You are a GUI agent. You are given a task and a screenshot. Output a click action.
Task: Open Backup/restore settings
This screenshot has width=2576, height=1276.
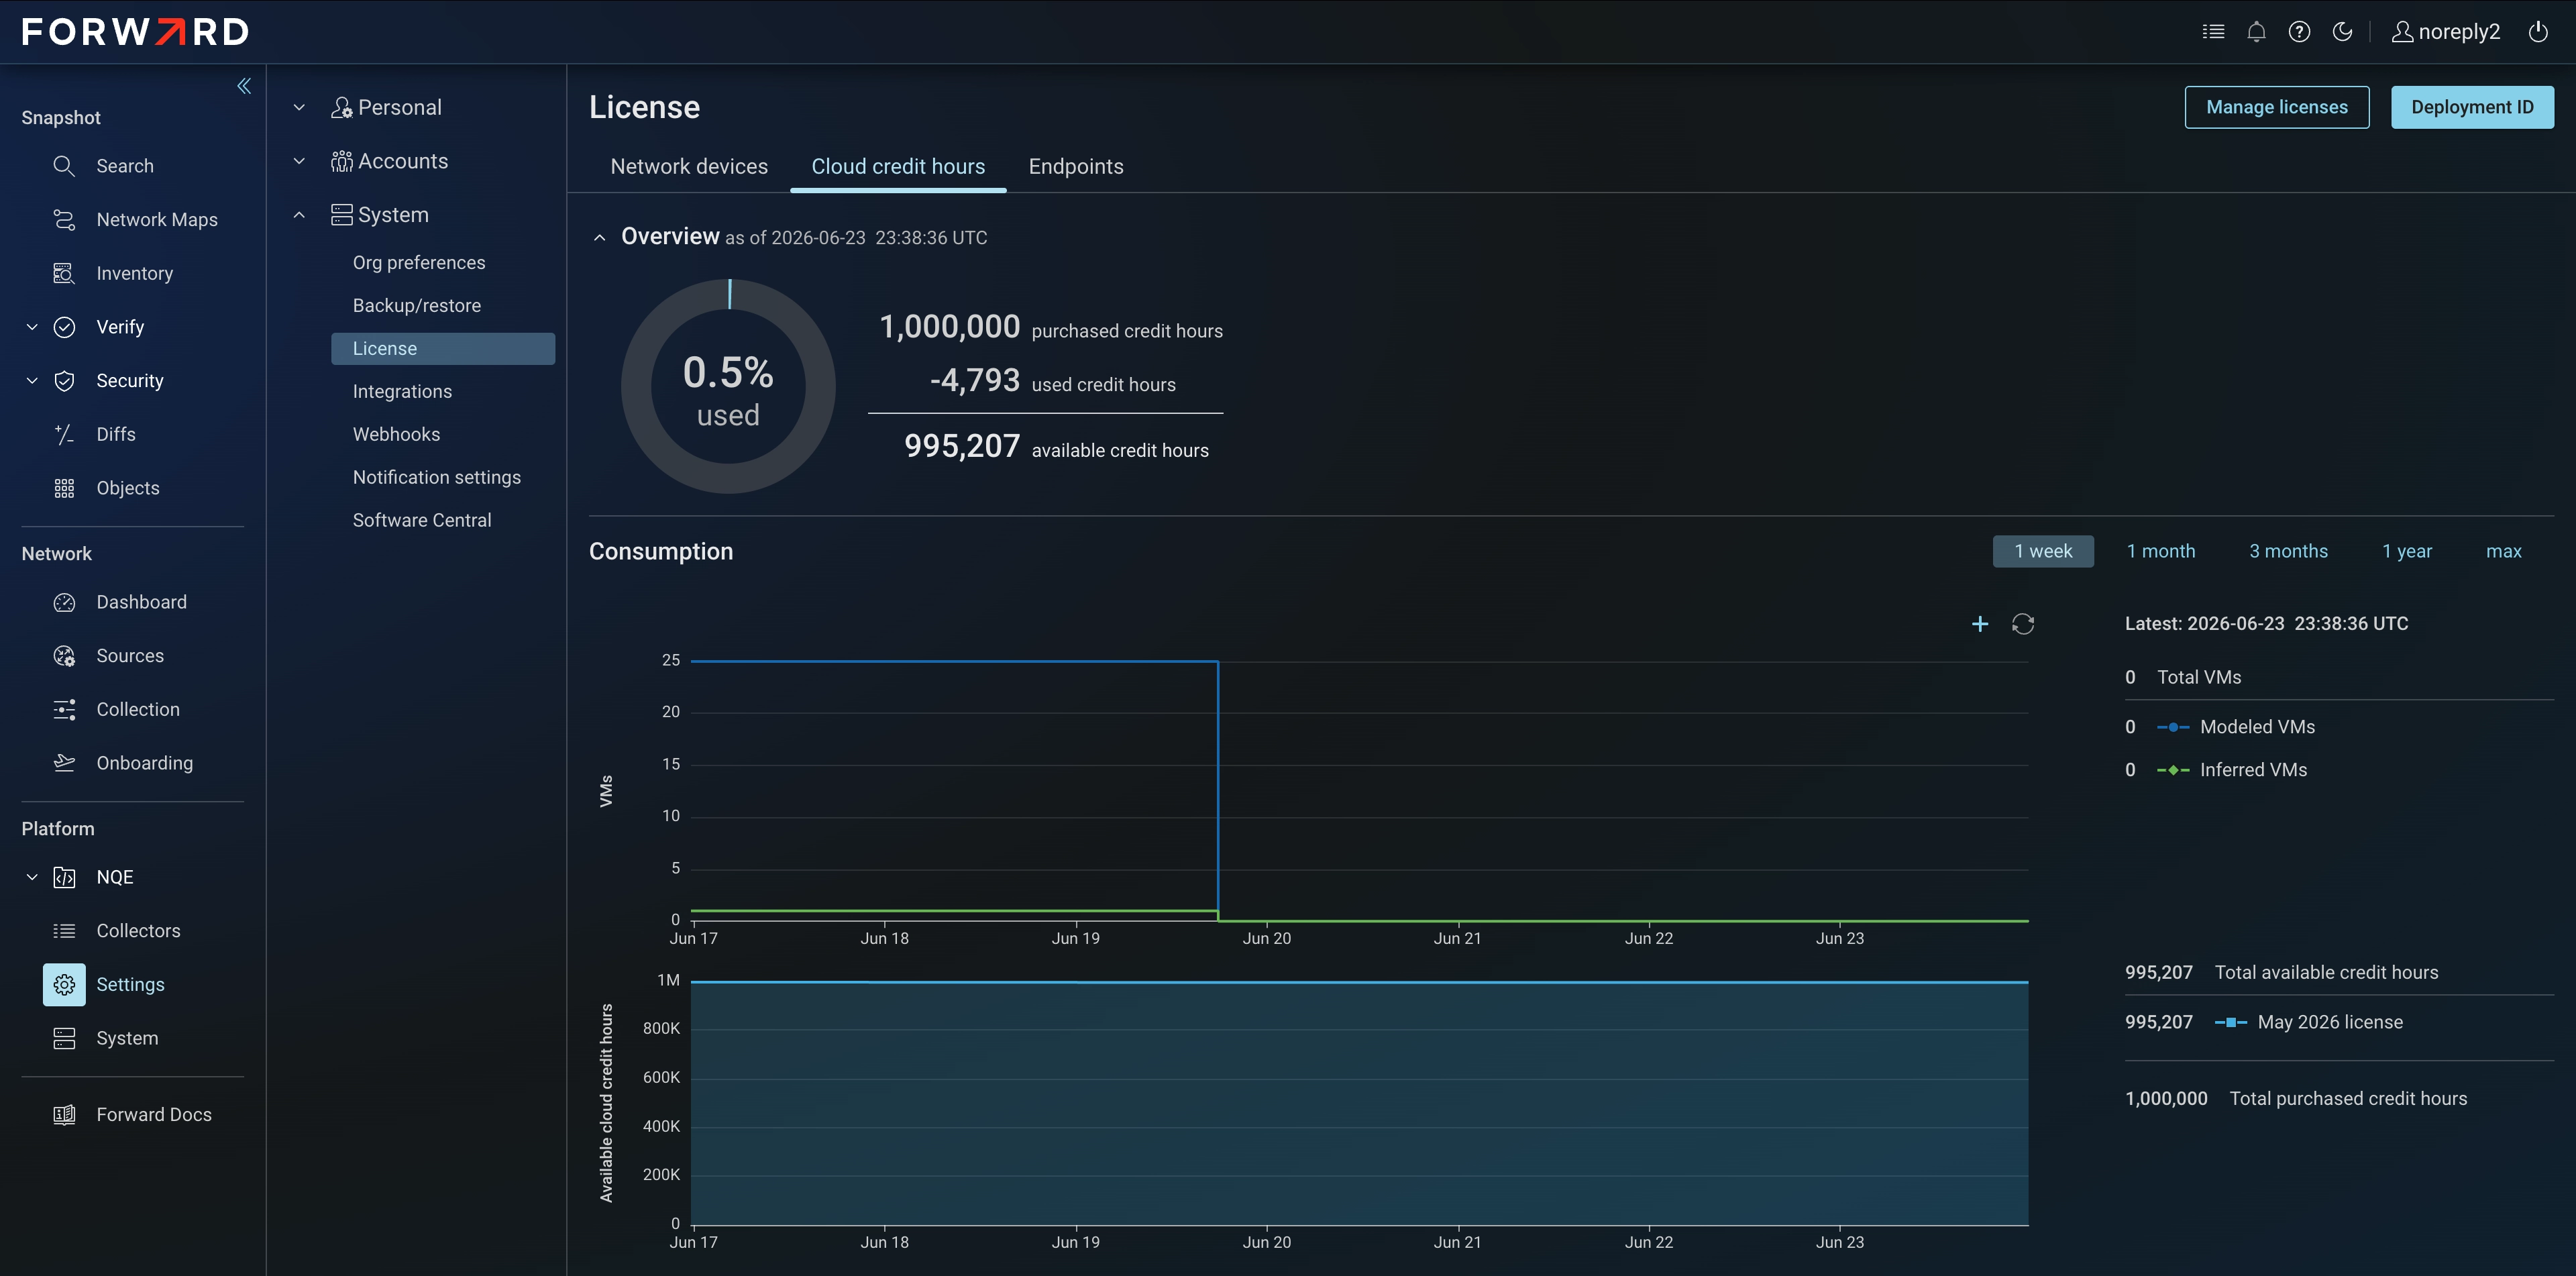[x=417, y=306]
